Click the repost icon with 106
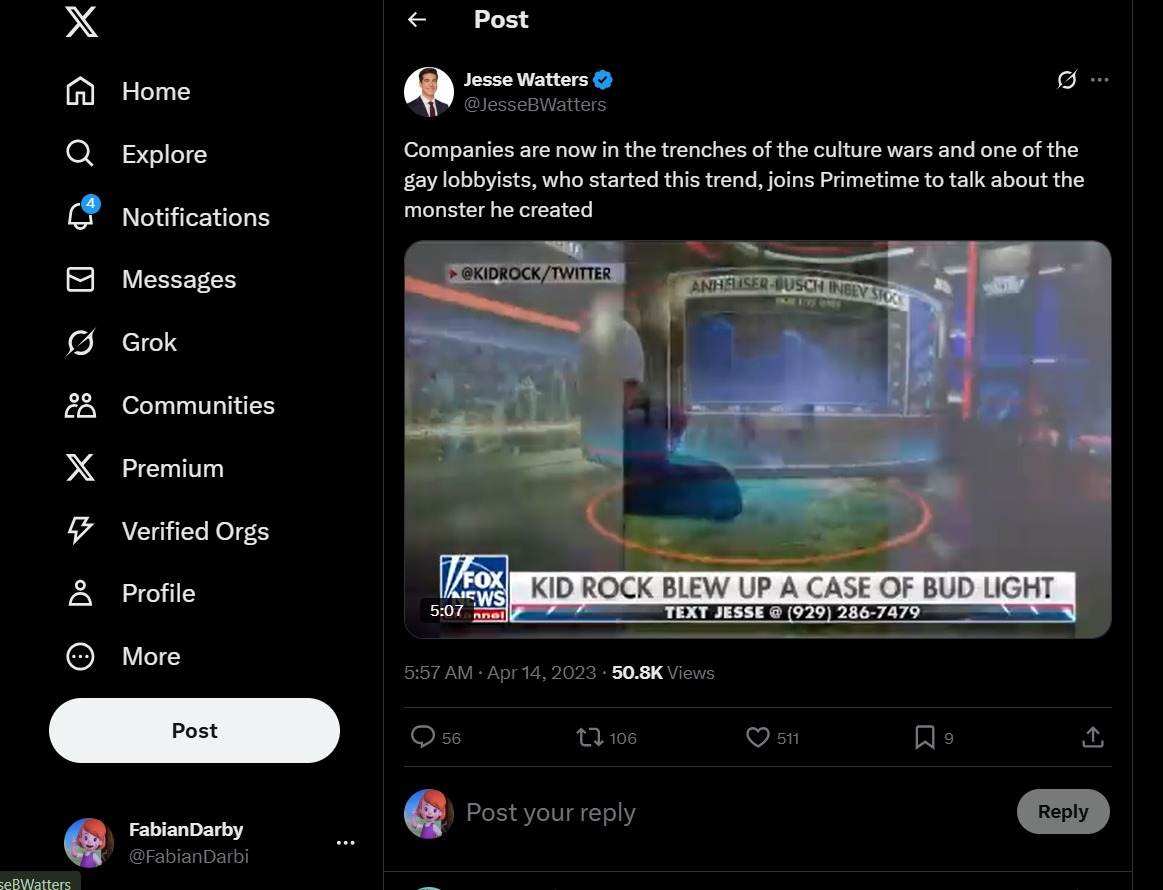1163x890 pixels. (x=590, y=737)
